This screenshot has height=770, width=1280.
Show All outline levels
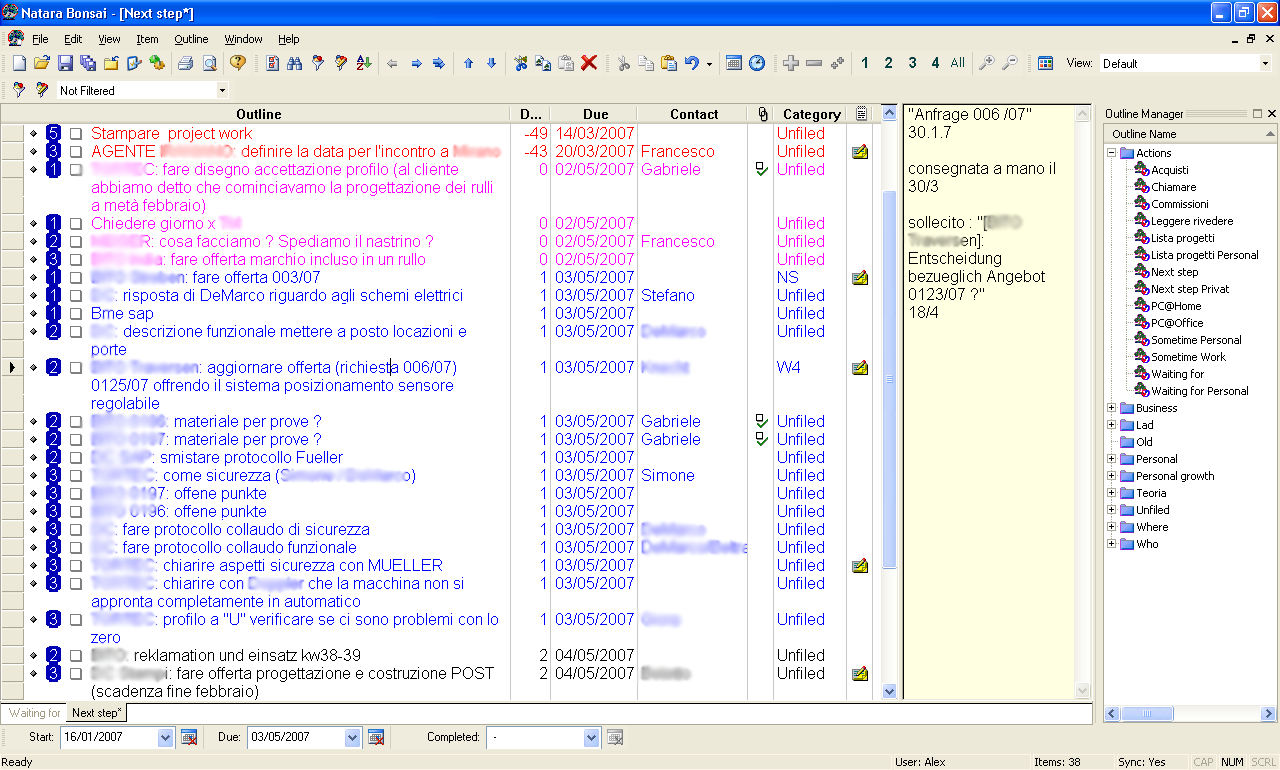click(x=958, y=63)
